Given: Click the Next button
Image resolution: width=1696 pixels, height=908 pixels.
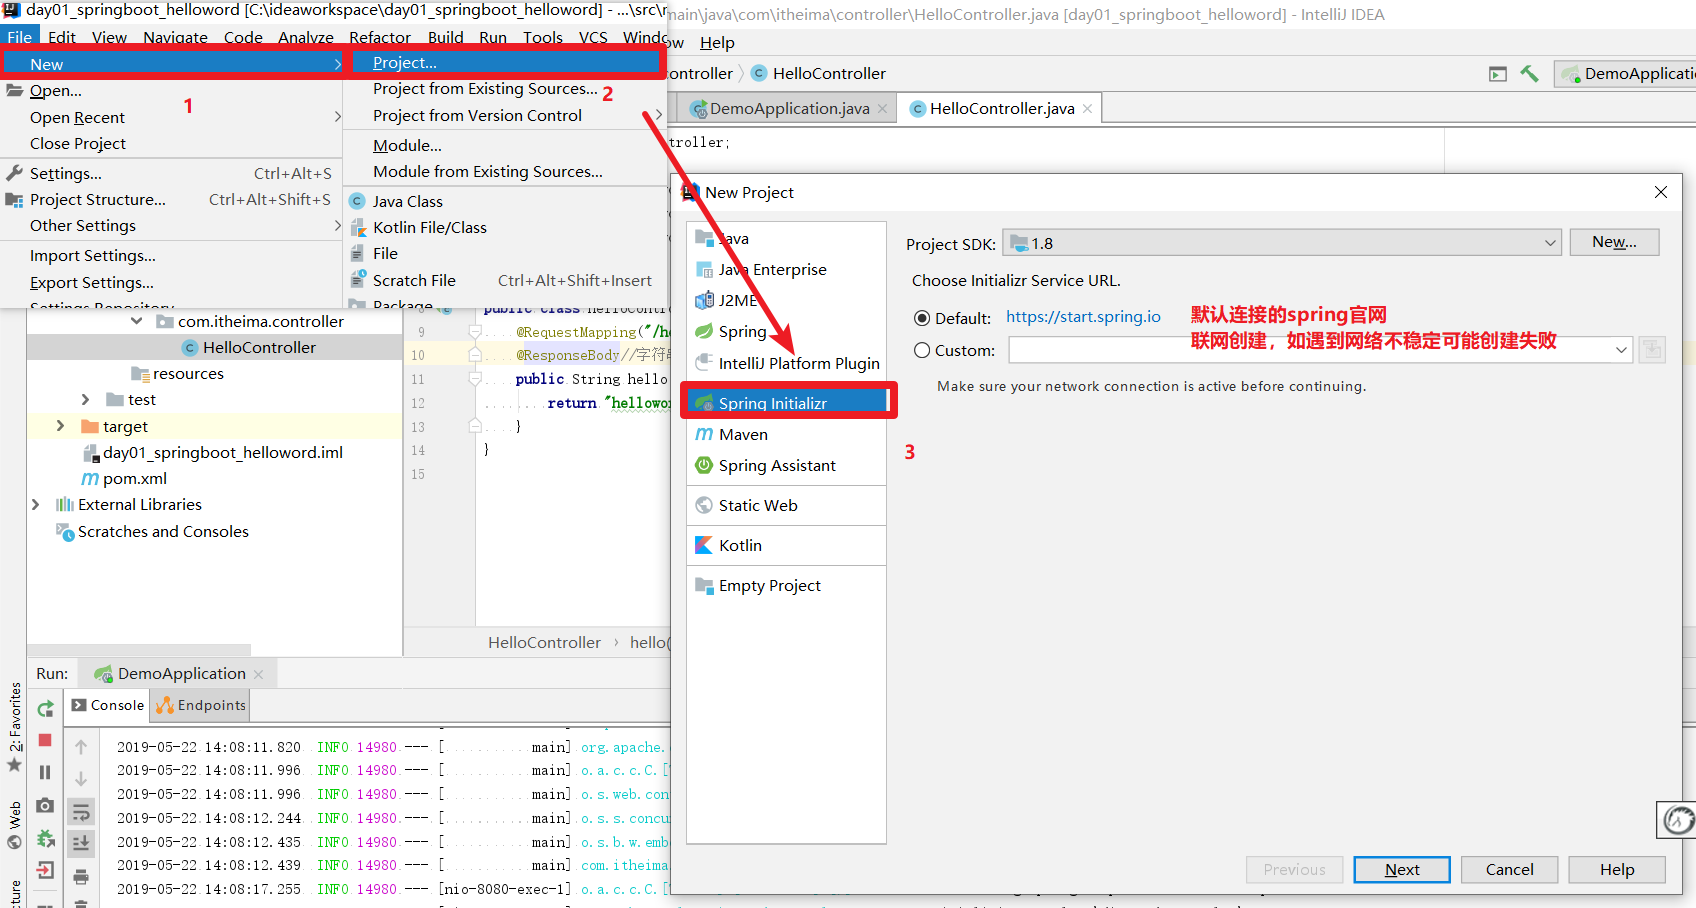Looking at the screenshot, I should 1402,870.
